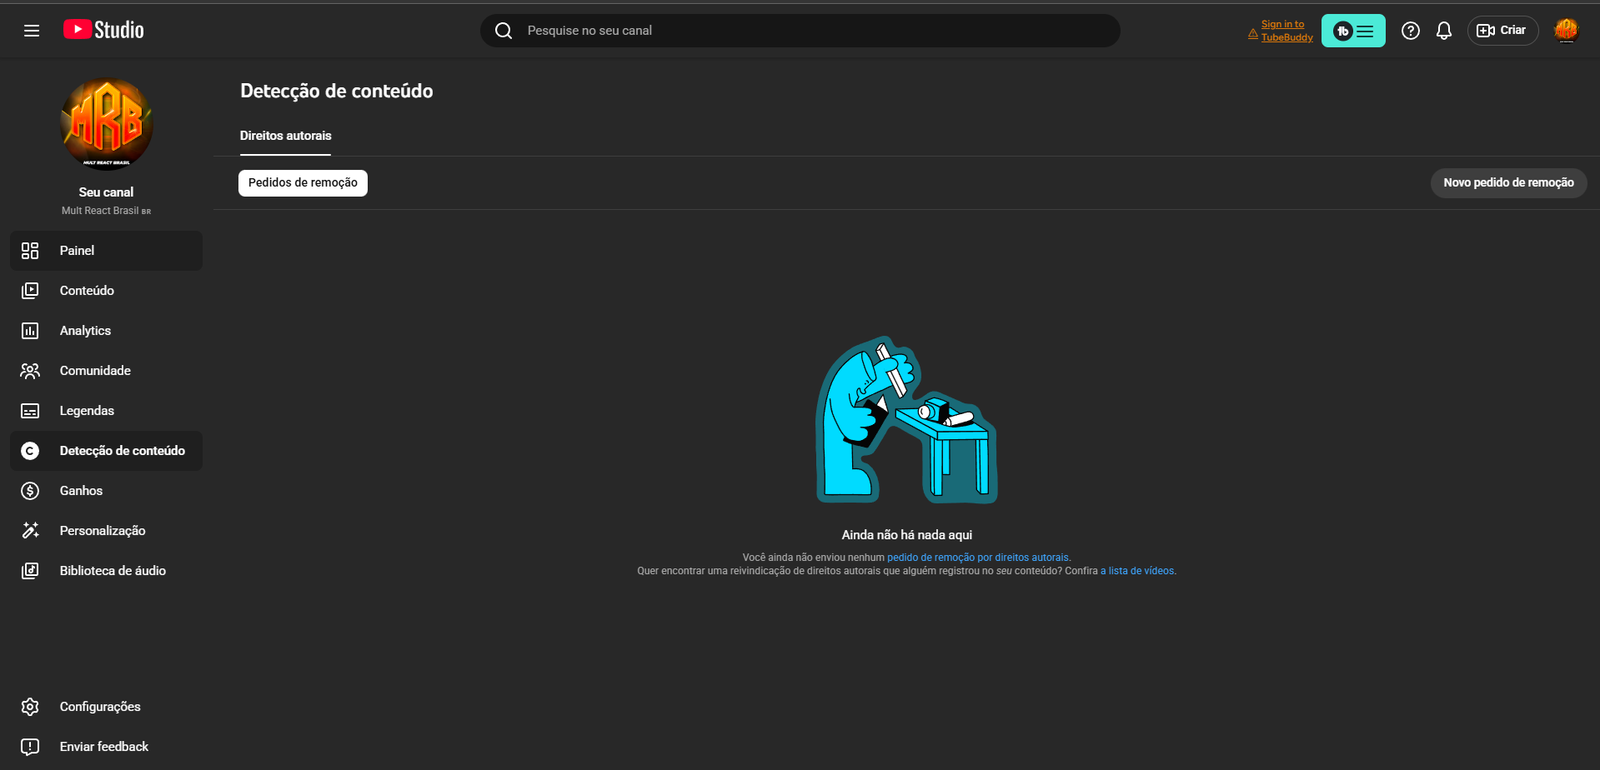Click the Mult React Brasil channel avatar
The image size is (1600, 770).
[106, 125]
